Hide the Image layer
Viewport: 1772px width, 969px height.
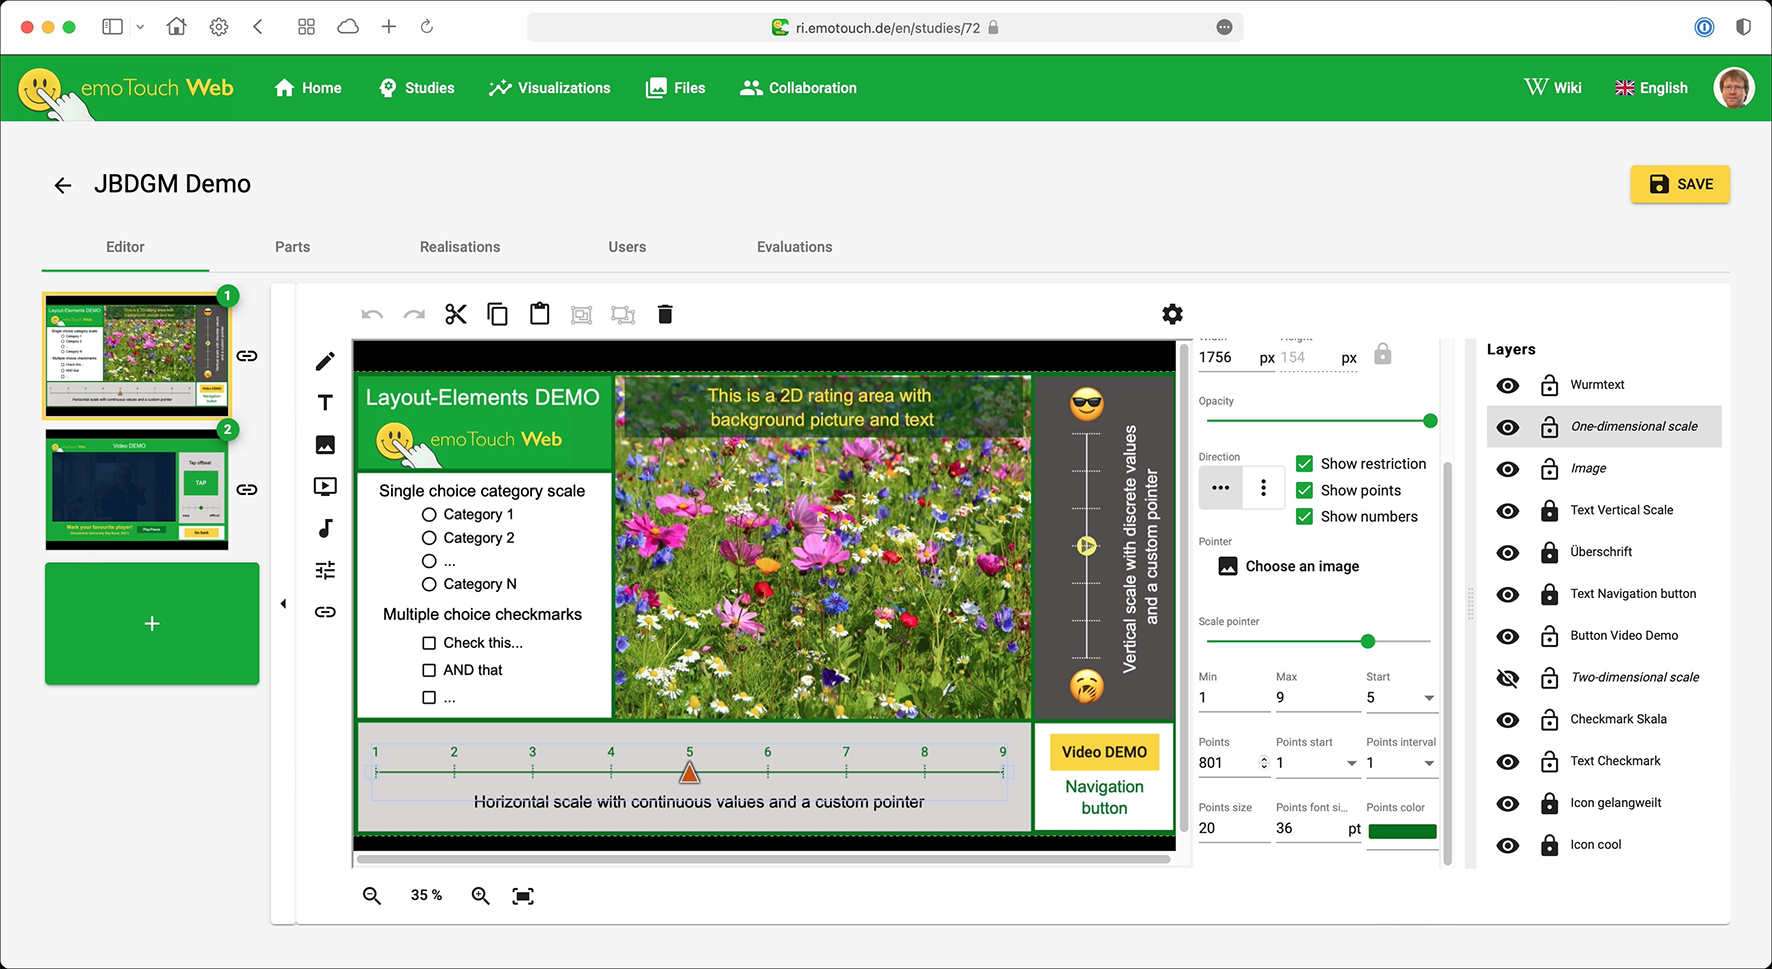pyautogui.click(x=1508, y=469)
